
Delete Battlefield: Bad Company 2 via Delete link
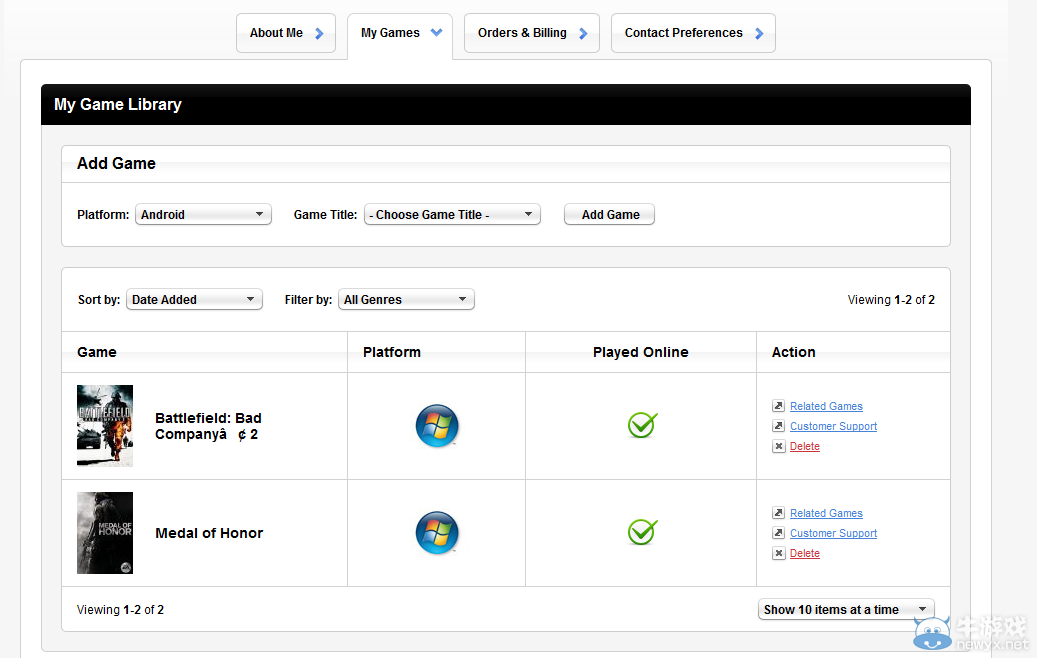[805, 446]
